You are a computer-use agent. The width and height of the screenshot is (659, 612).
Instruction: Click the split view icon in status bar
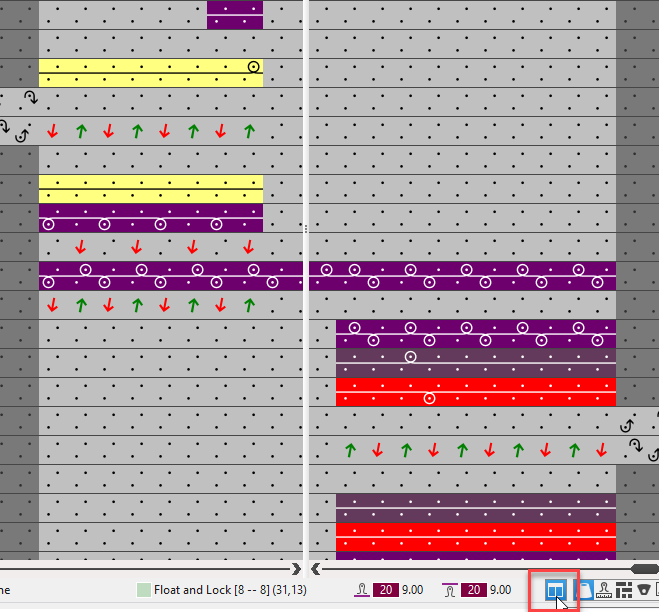[x=554, y=591]
